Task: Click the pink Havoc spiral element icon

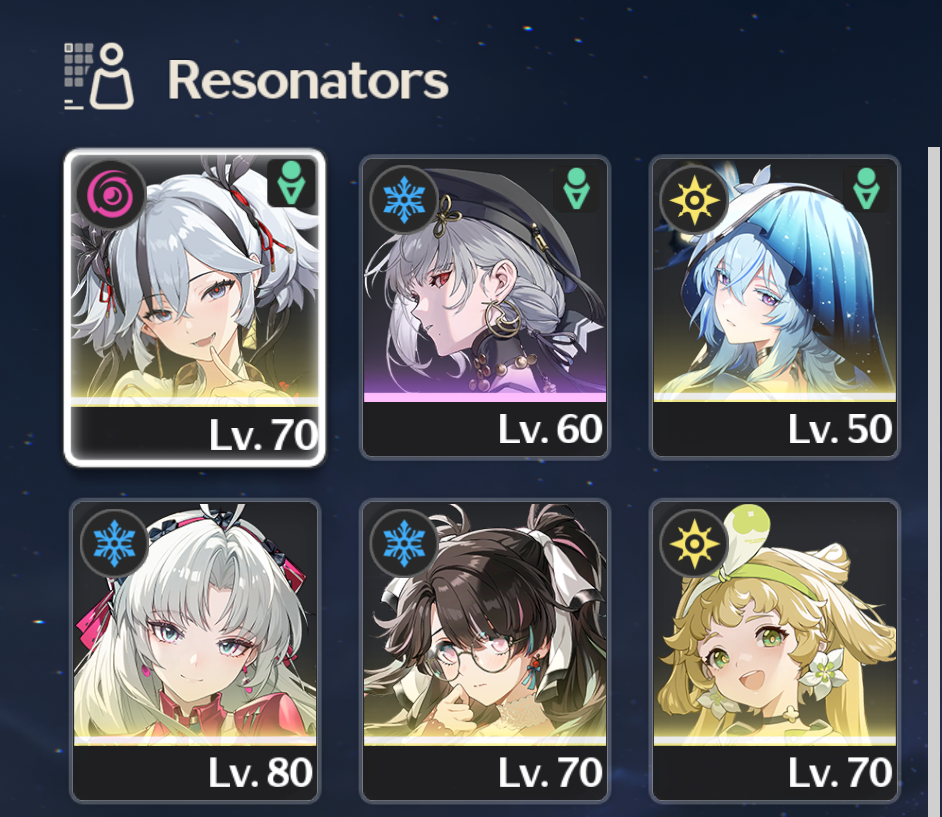Action: 110,195
